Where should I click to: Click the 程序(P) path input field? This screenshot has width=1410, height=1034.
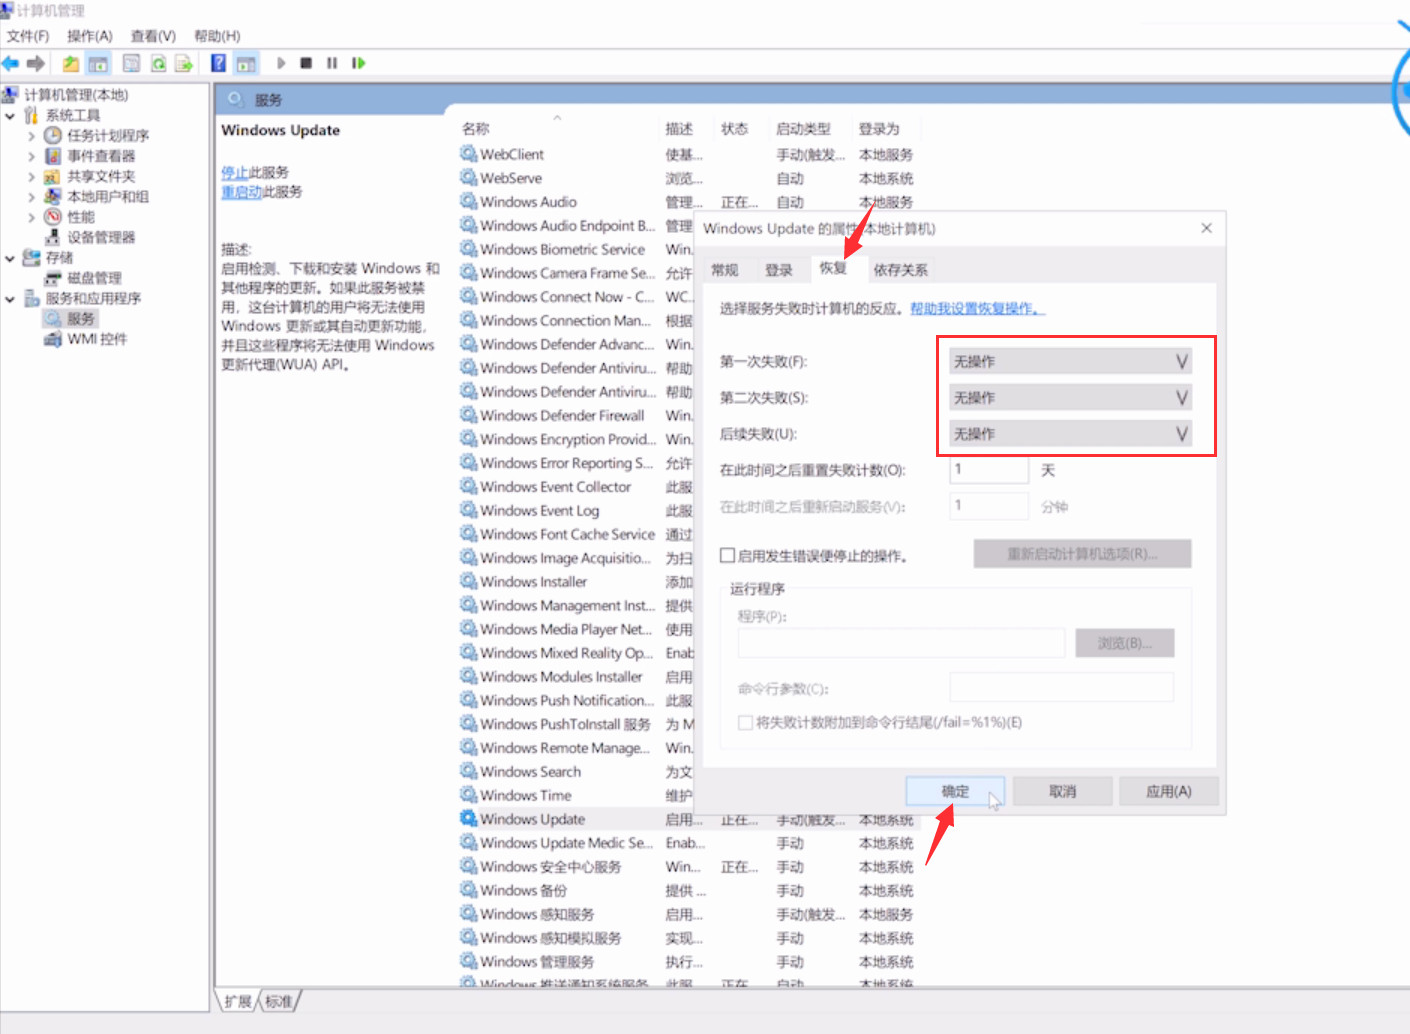901,643
